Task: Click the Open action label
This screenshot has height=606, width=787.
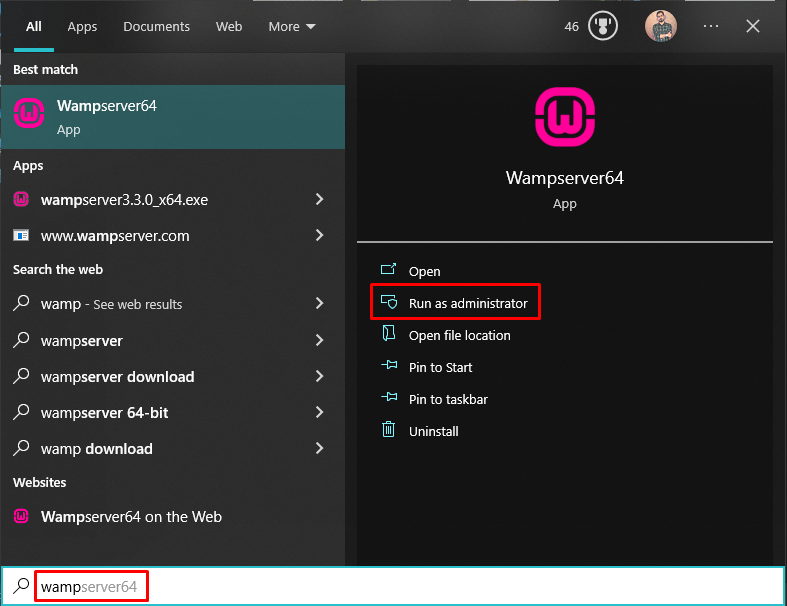Action: tap(425, 272)
